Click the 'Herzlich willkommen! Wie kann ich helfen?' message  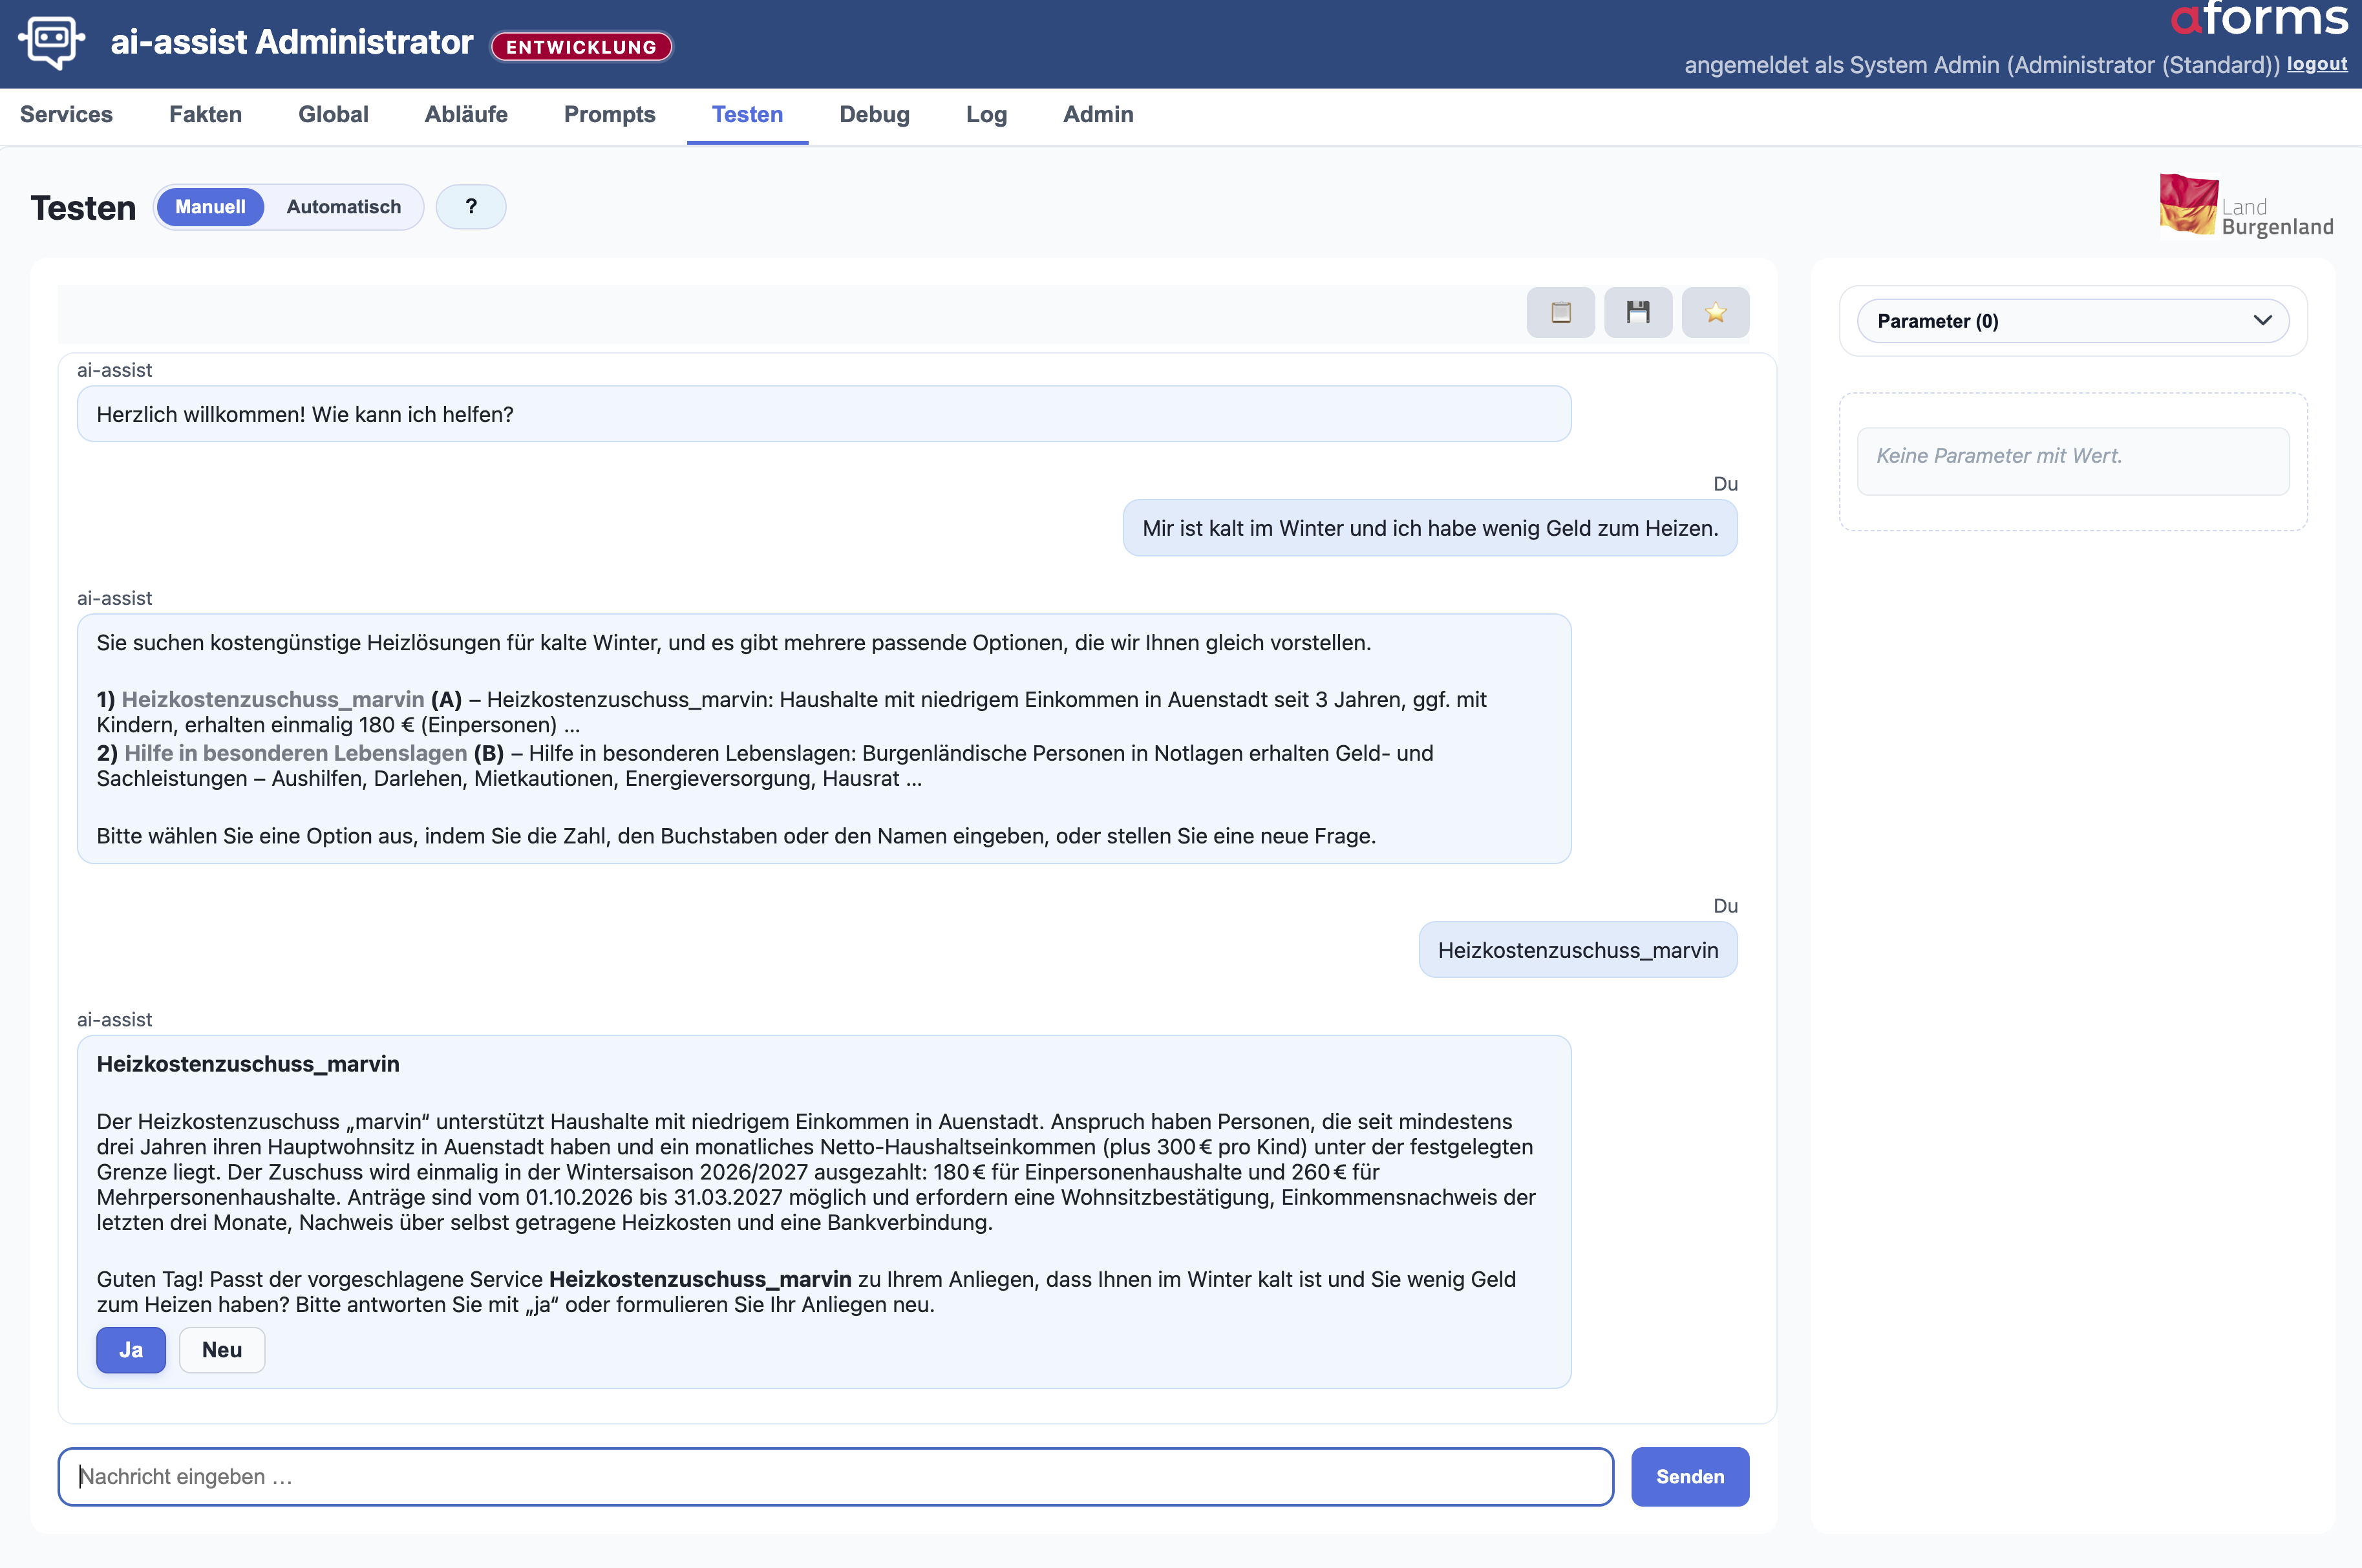[823, 414]
